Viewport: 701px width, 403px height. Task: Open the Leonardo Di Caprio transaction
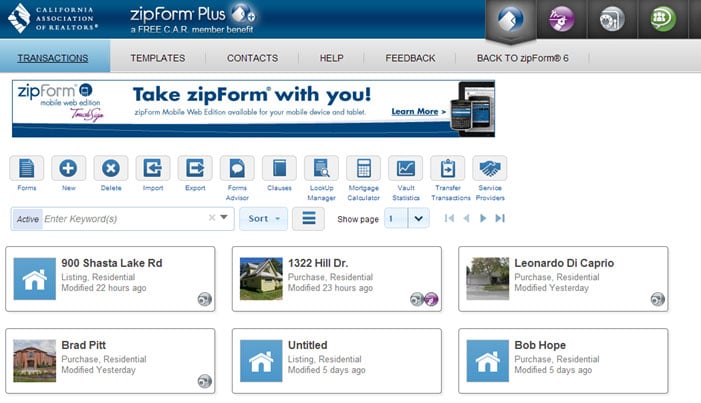[x=563, y=279]
